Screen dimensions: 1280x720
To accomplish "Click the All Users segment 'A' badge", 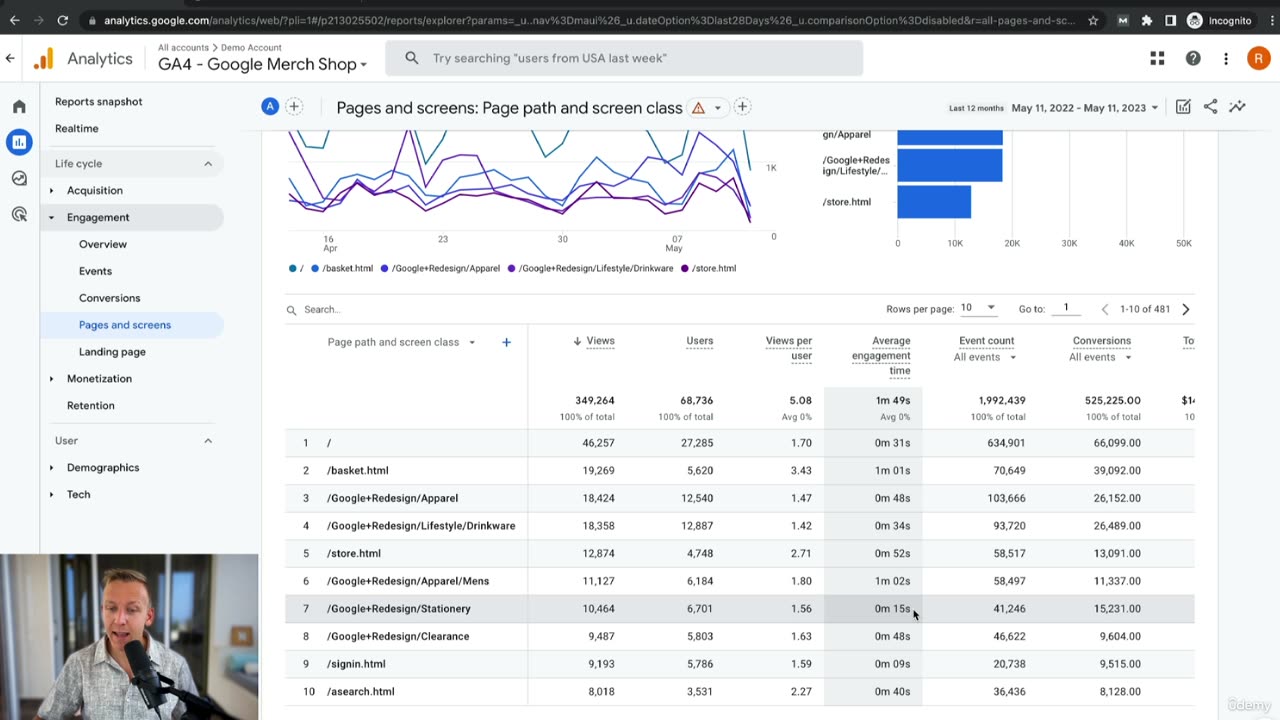I will click(x=270, y=107).
